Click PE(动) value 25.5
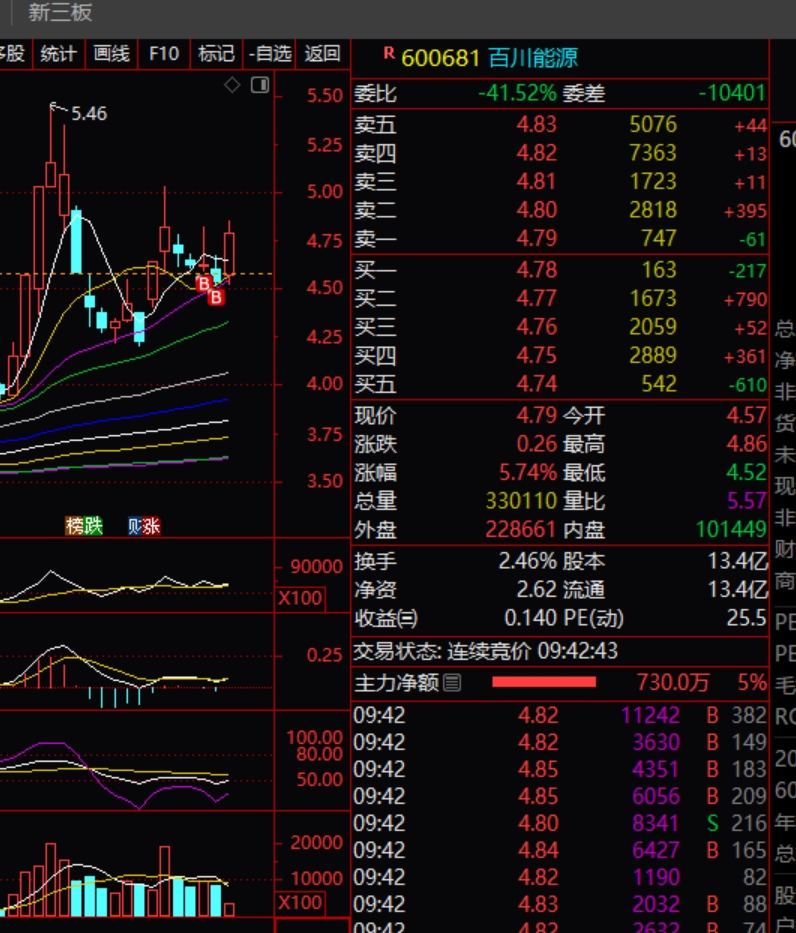This screenshot has width=796, height=933. coord(746,618)
